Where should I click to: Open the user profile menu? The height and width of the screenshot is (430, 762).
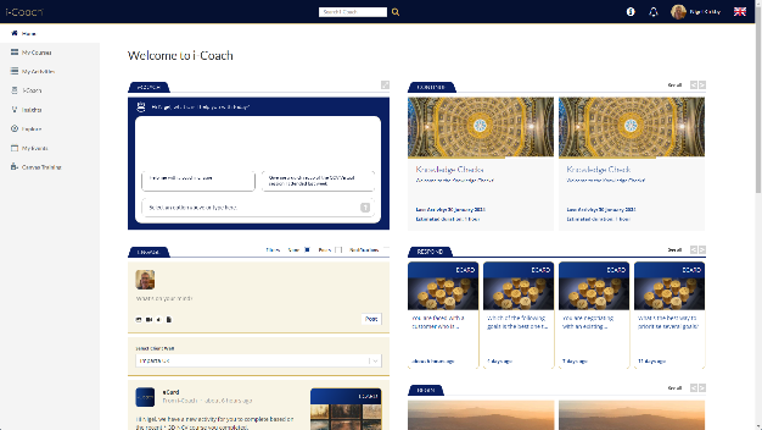[695, 12]
